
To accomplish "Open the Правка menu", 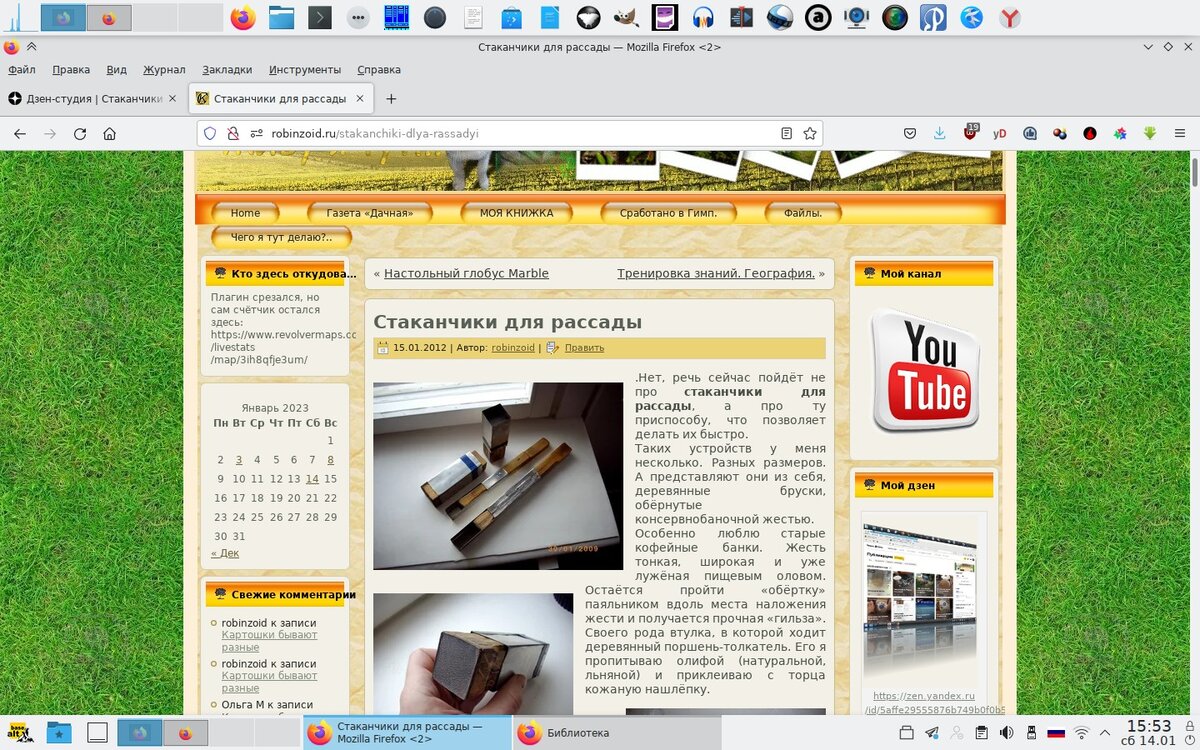I will tap(71, 70).
